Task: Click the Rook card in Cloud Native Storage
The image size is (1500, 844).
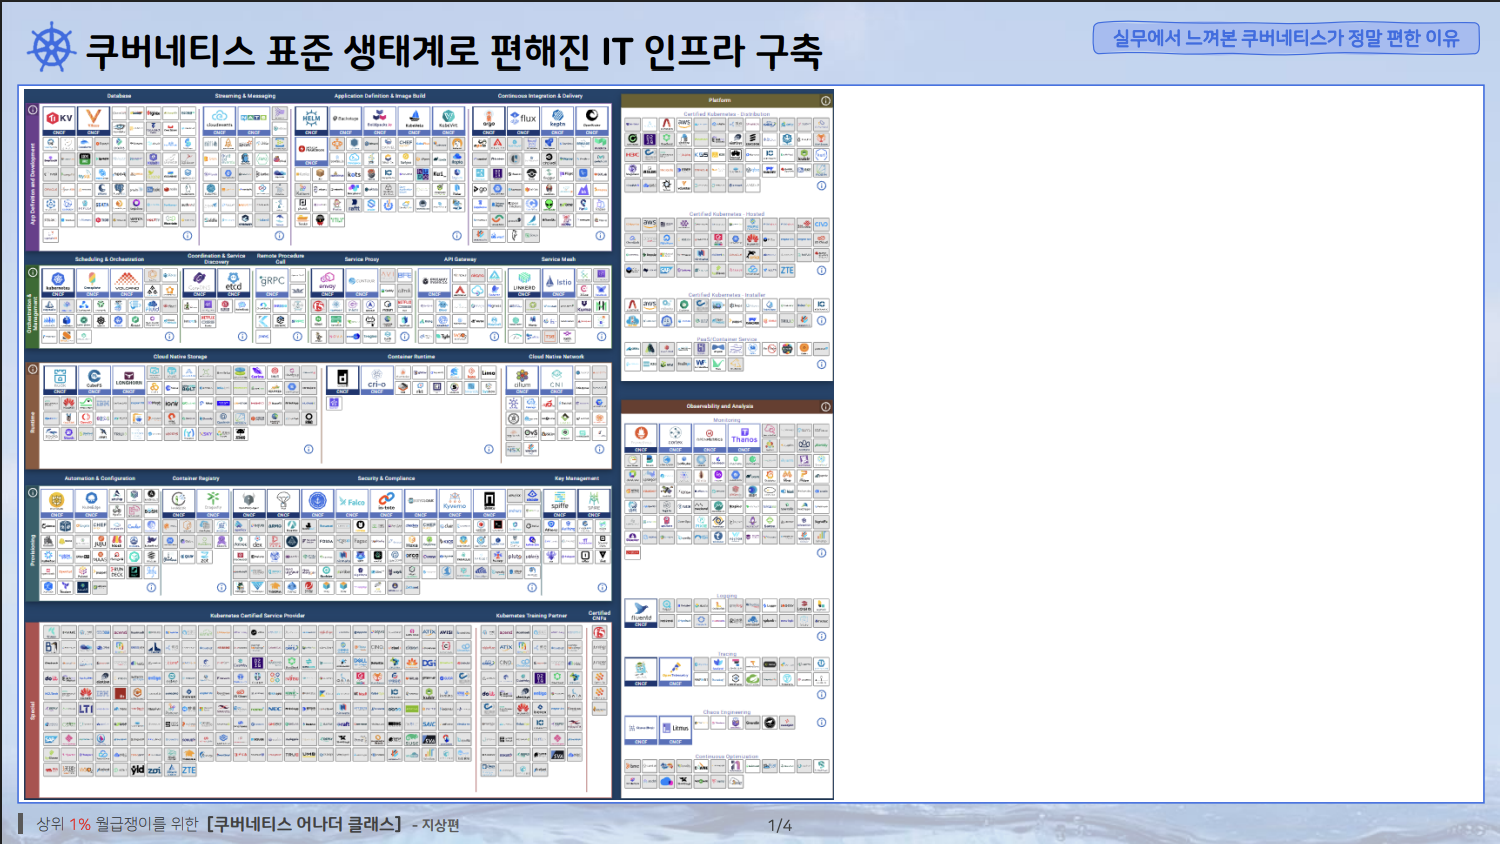Action: (x=60, y=380)
